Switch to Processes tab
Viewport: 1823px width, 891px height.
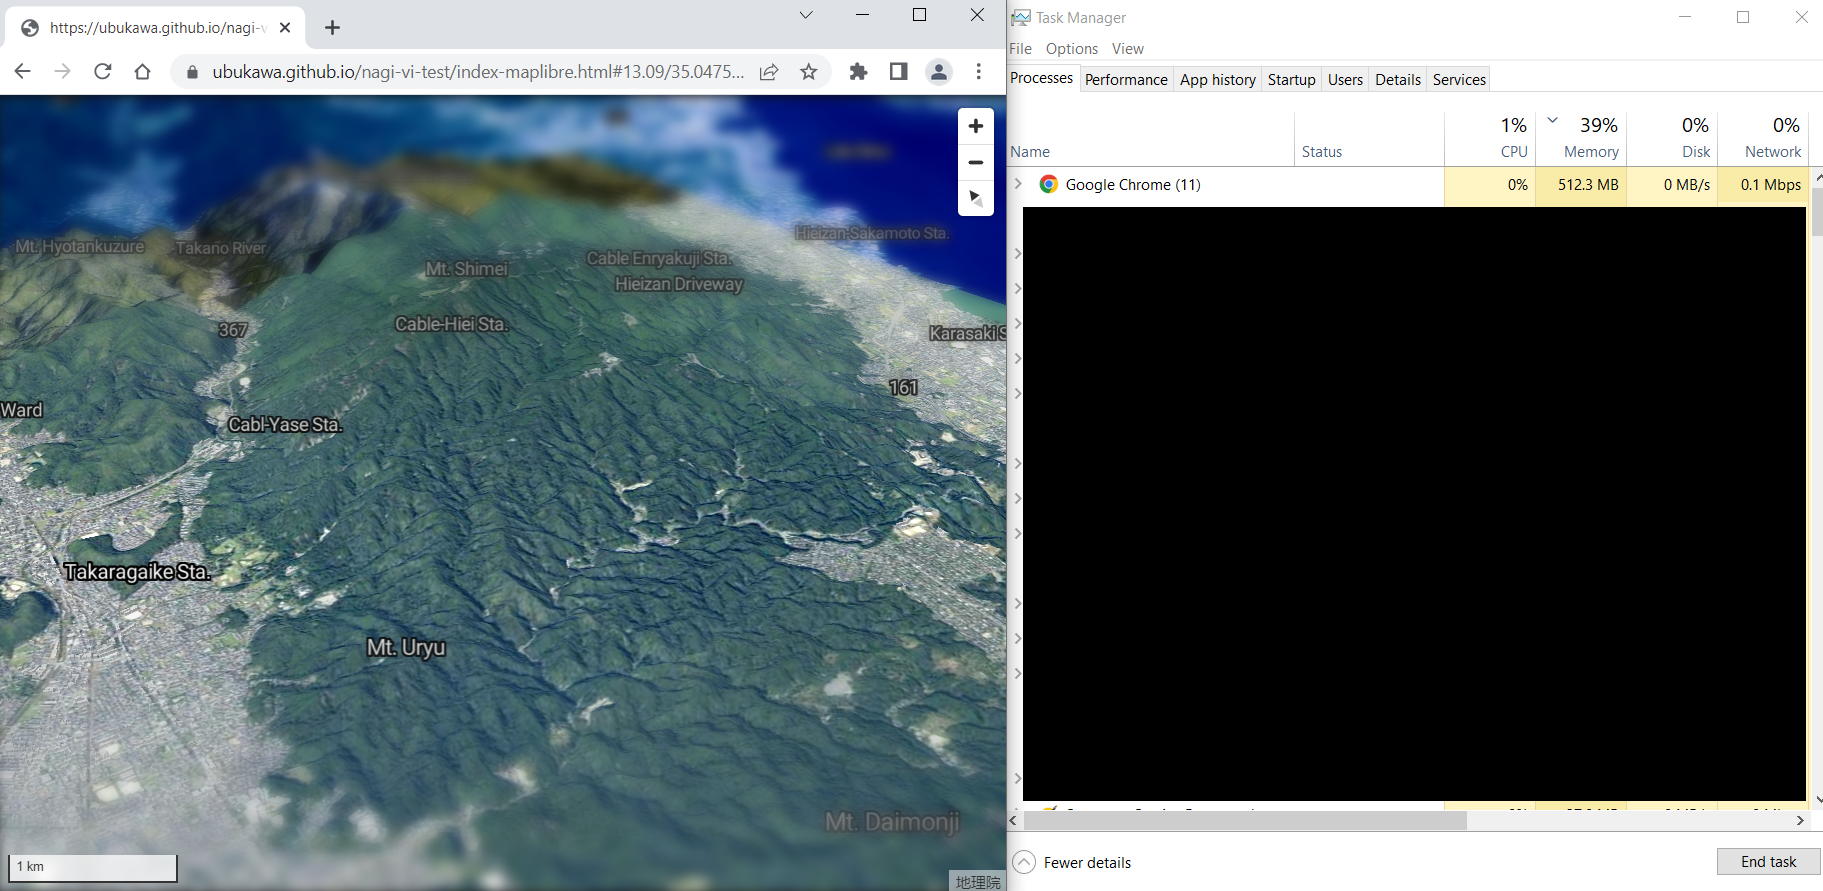(x=1041, y=78)
